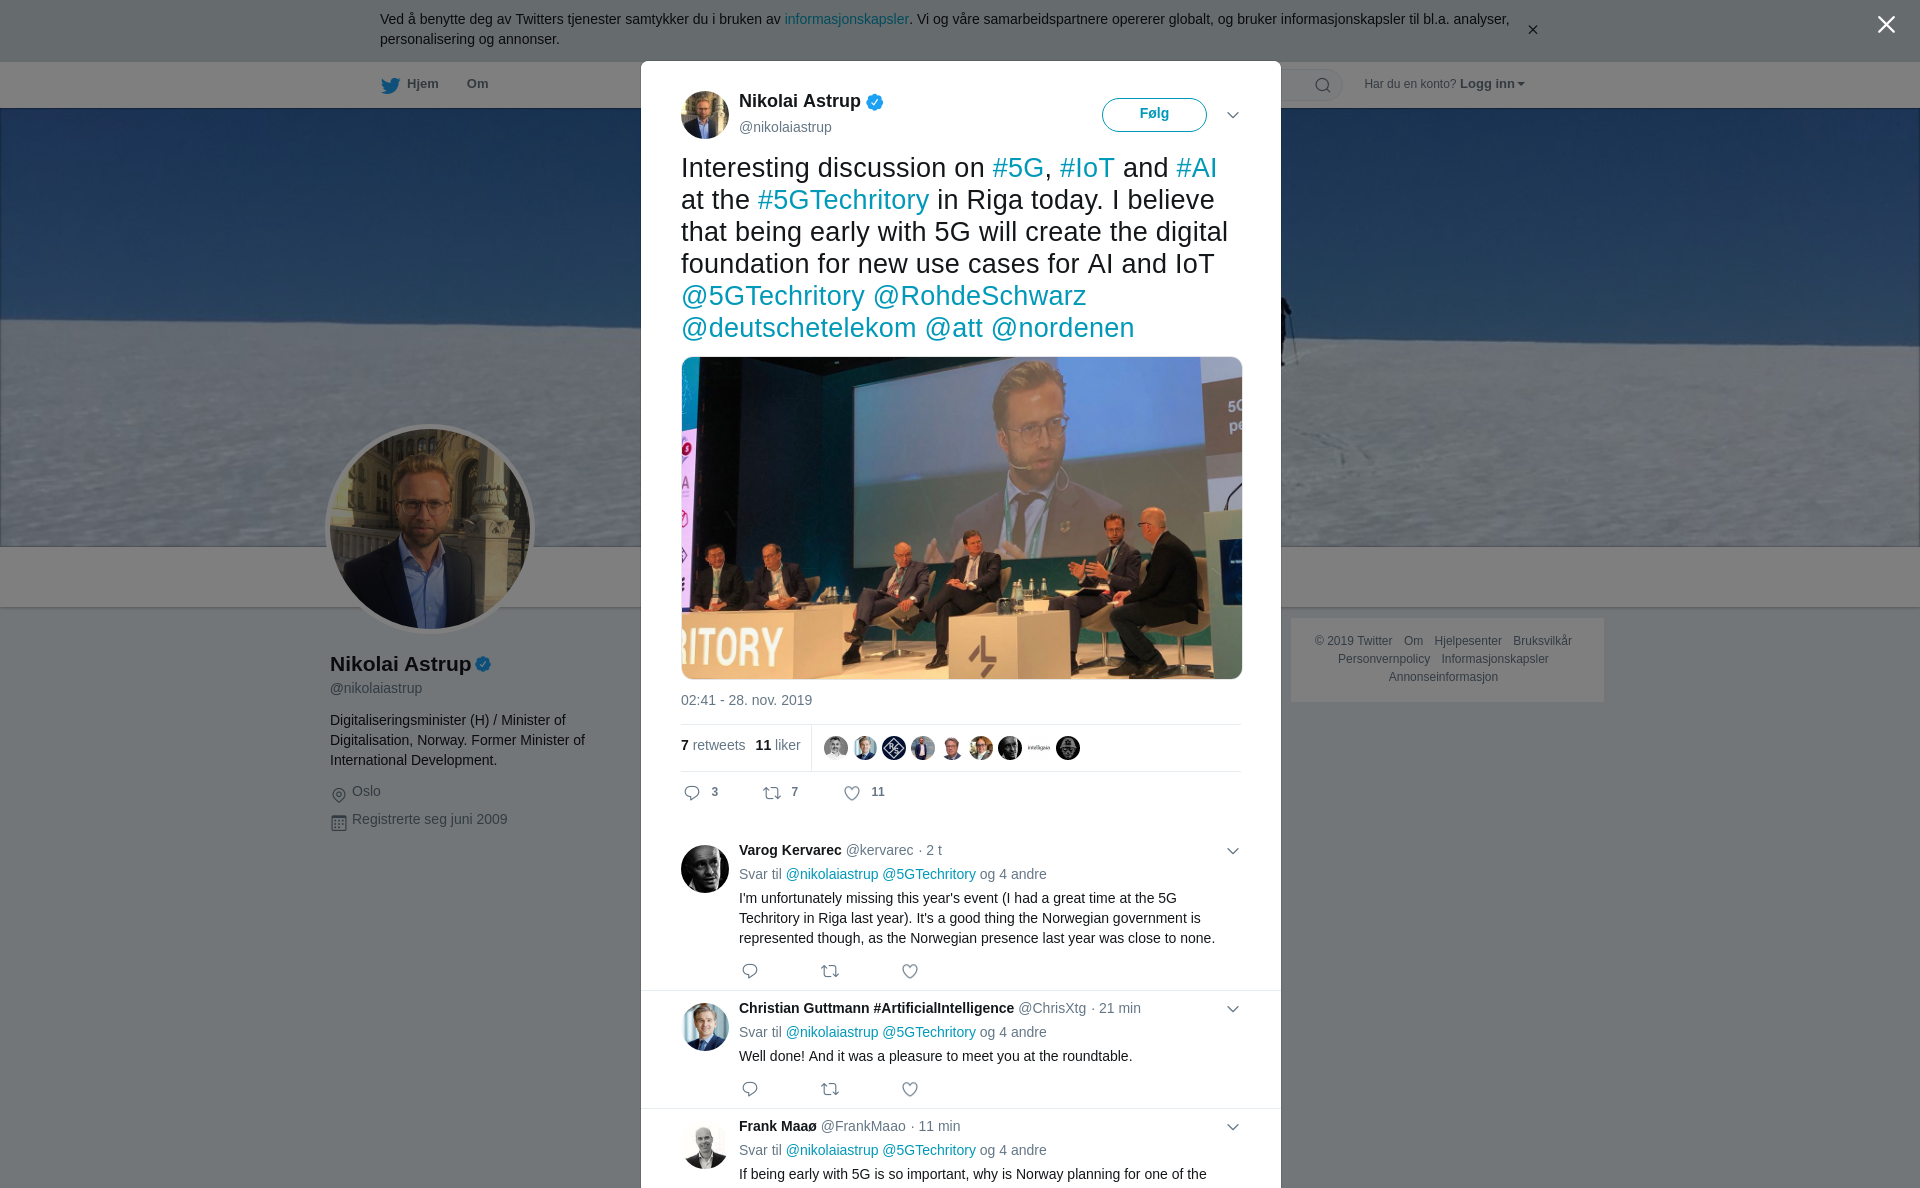Image resolution: width=1920 pixels, height=1188 pixels.
Task: Open the @RohdeSchwarz mention link
Action: [979, 296]
